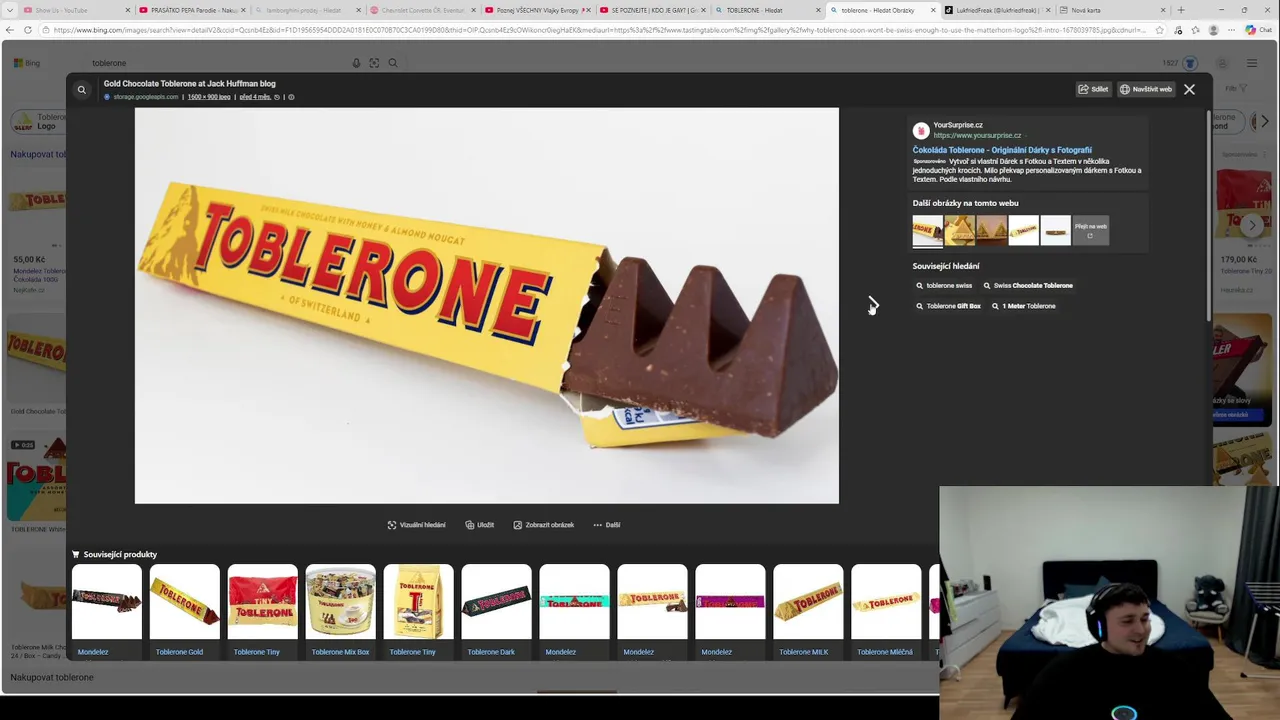
Task: Click the camera visual search icon in search bar
Action: point(374,63)
